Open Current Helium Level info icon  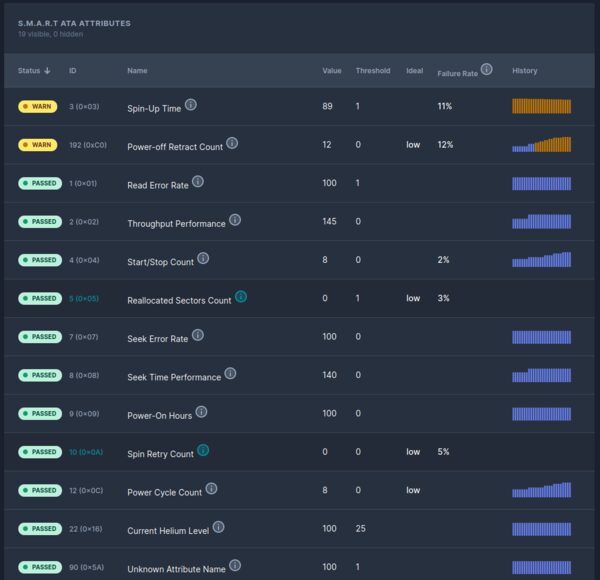coord(219,527)
